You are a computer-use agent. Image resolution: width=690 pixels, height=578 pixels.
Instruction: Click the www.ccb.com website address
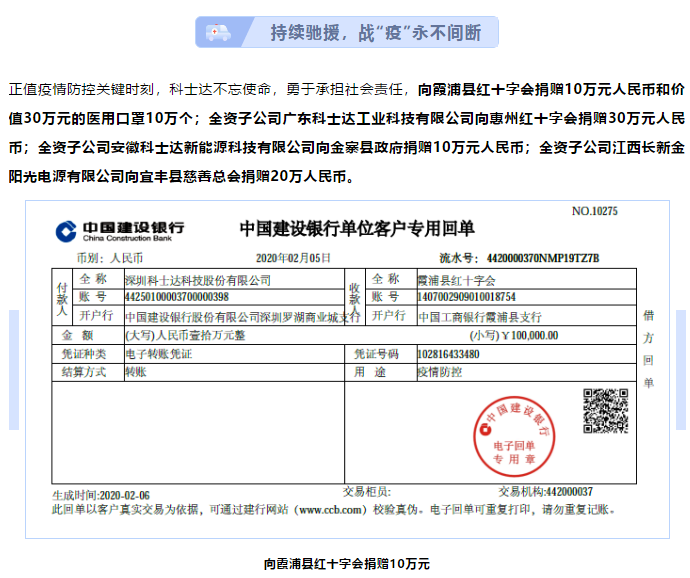coord(330,510)
